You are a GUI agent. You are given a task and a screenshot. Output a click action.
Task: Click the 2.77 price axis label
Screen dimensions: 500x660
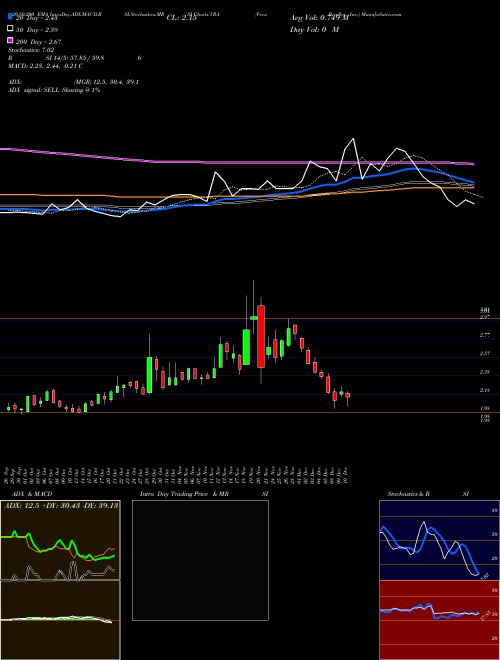click(x=485, y=335)
